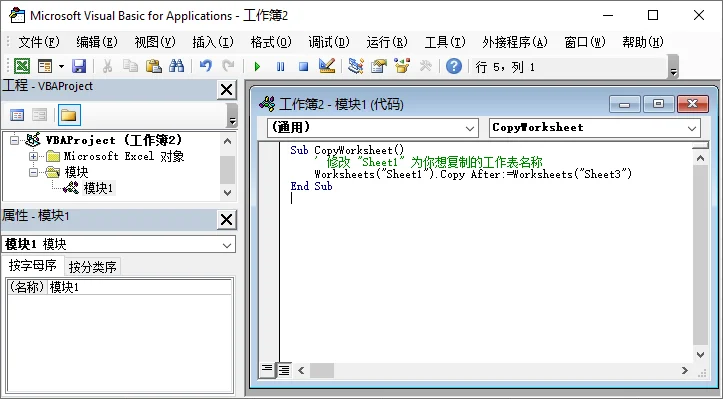Click the Copy toolbar icon
Viewport: 723px width, 399px height.
[x=130, y=66]
